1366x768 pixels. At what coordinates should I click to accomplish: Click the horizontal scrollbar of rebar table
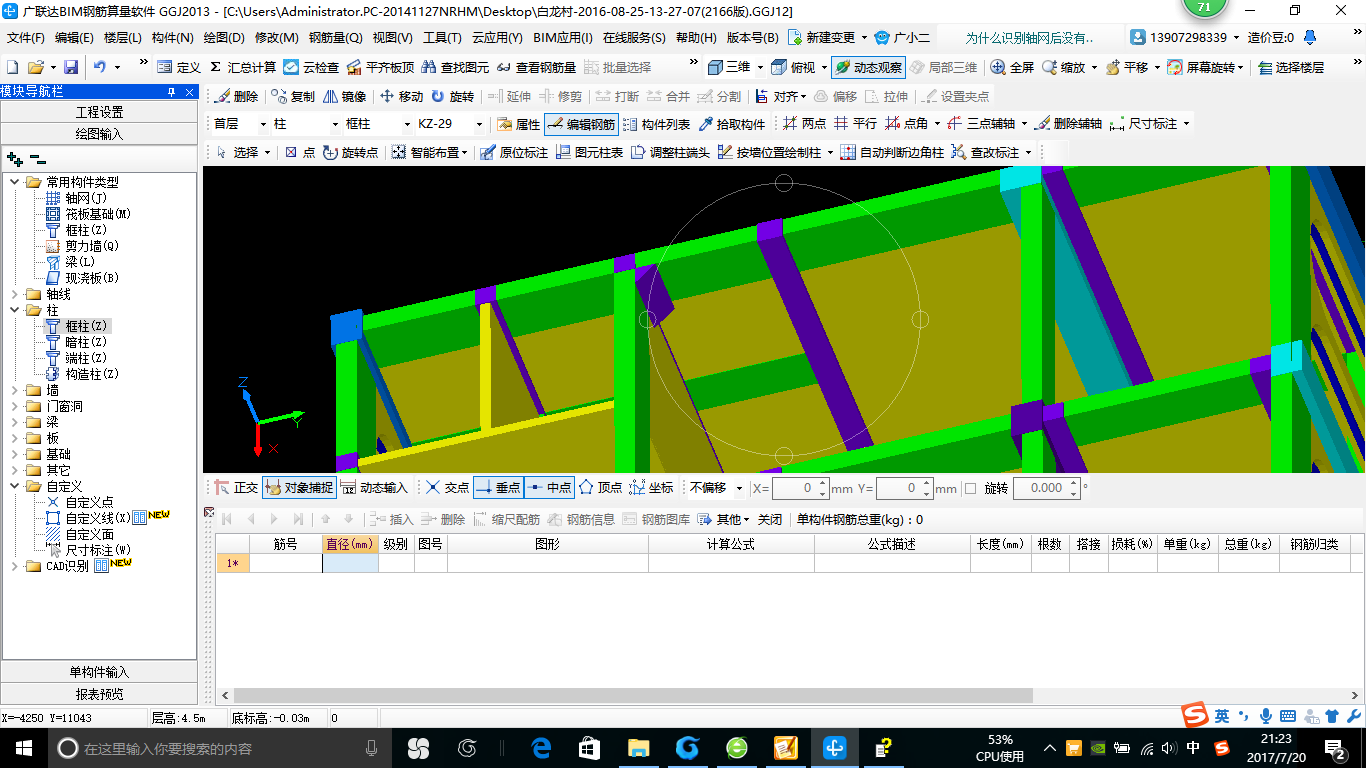(x=633, y=695)
